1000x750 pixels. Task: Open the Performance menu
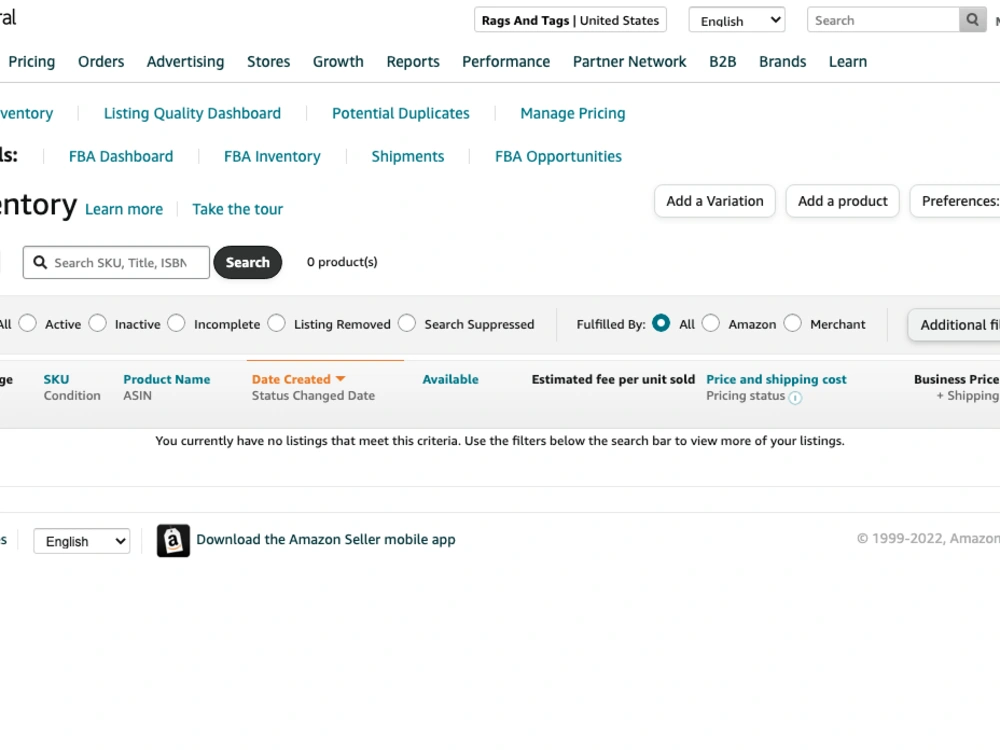(506, 61)
